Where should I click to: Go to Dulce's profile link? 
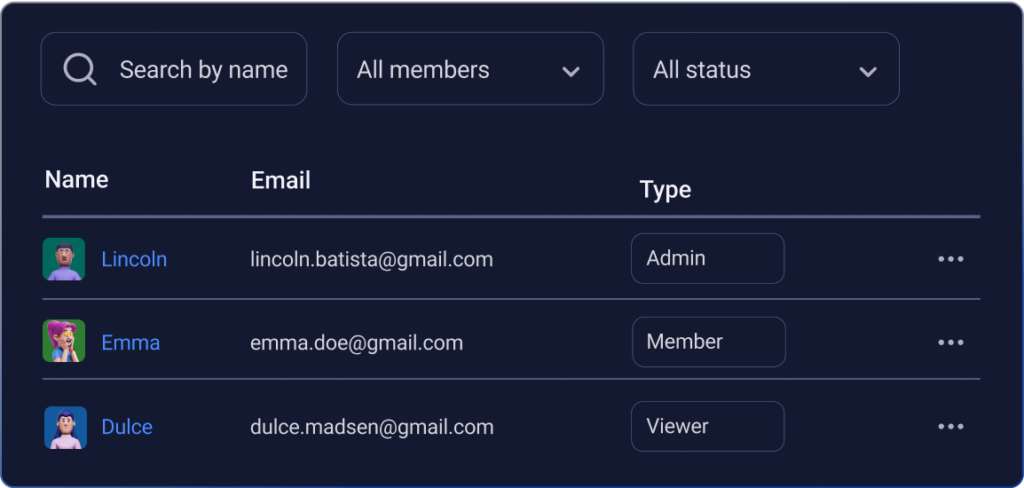[x=127, y=427]
